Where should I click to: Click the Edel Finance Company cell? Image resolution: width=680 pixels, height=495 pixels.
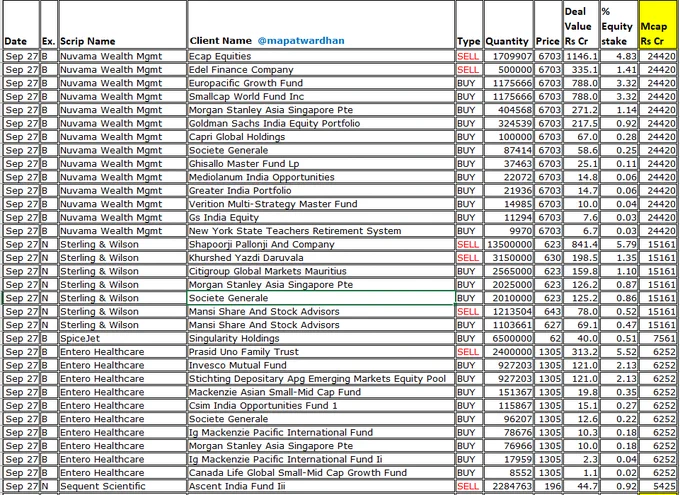pyautogui.click(x=321, y=69)
